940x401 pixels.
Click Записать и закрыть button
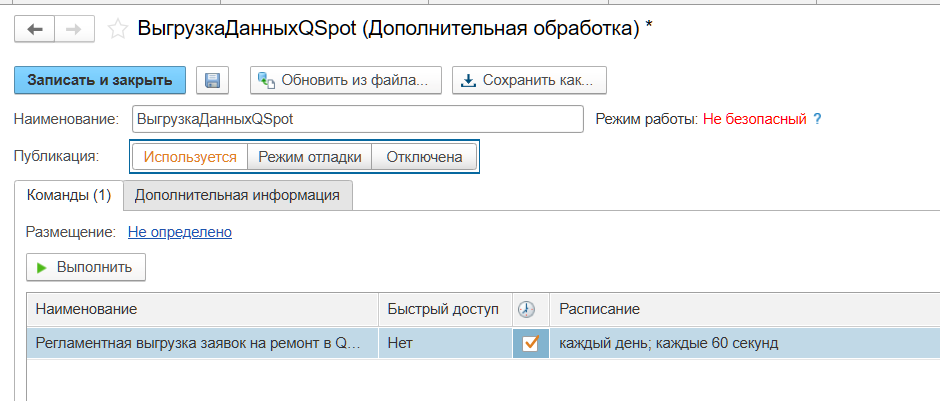pos(100,80)
